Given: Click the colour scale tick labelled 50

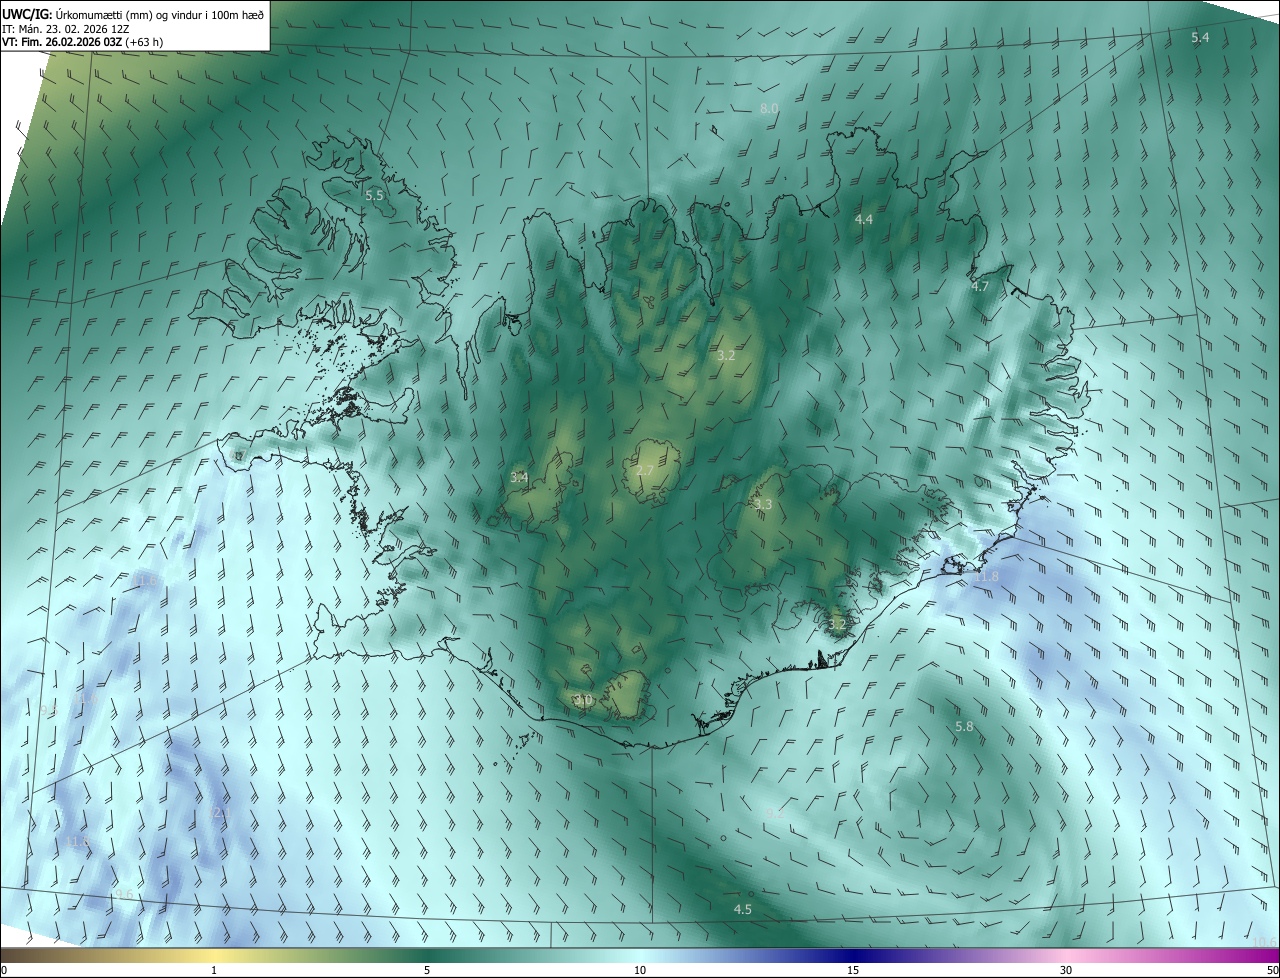Looking at the screenshot, I should [x=1272, y=970].
